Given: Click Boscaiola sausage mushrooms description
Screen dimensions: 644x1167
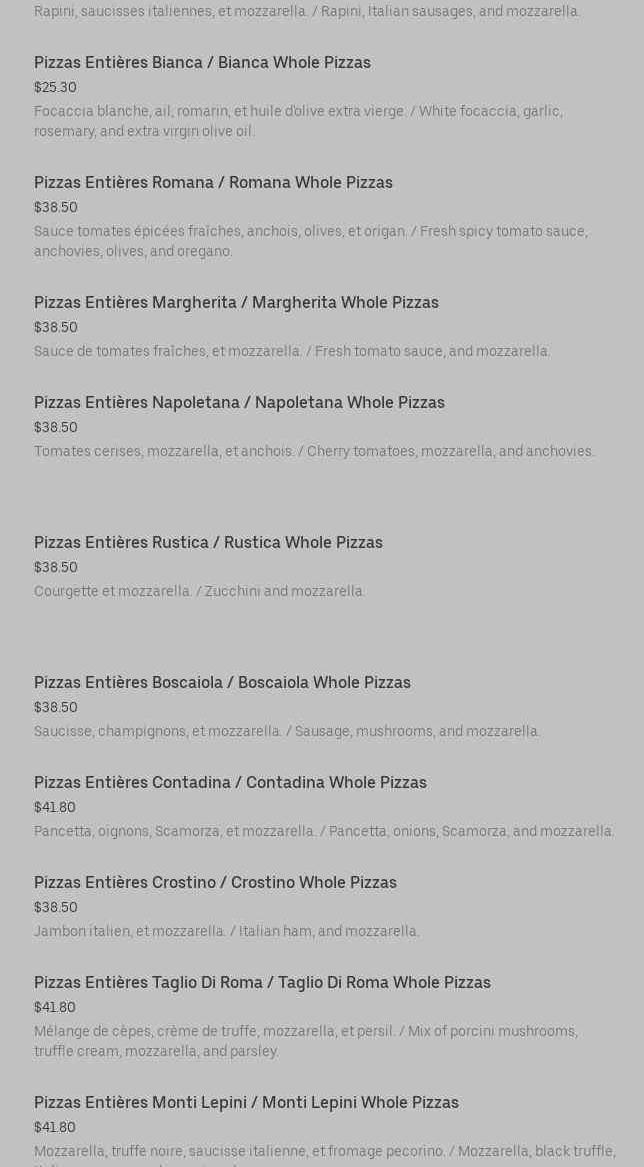Looking at the screenshot, I should 287,731.
